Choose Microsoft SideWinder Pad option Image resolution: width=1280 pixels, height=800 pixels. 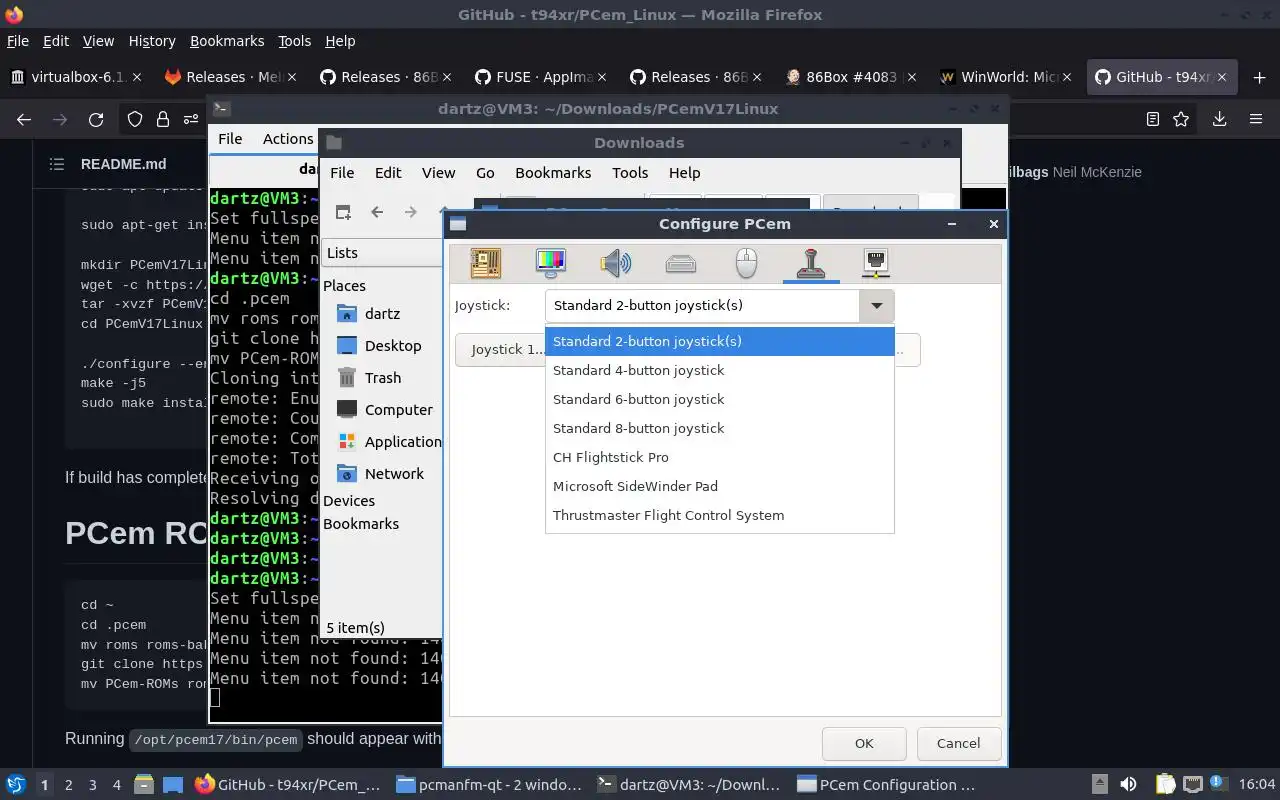point(719,486)
